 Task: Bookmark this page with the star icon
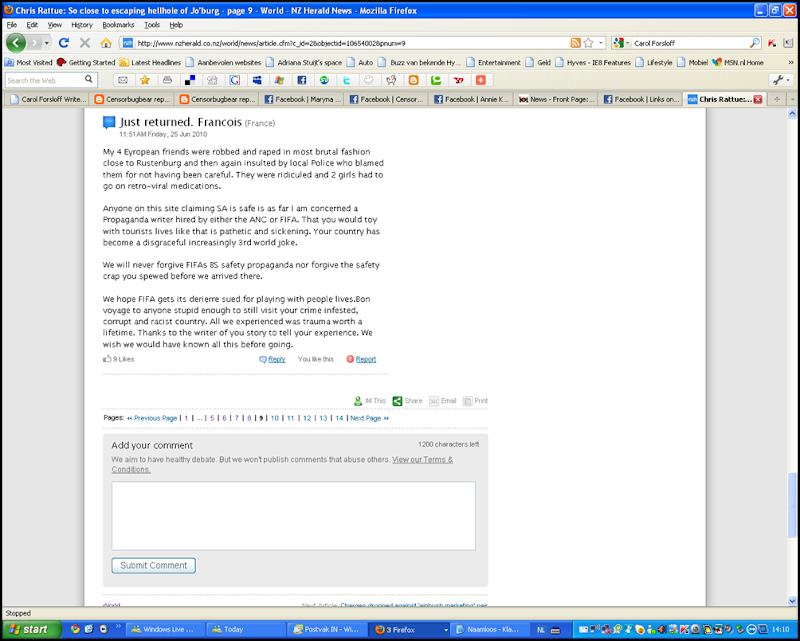pos(588,43)
